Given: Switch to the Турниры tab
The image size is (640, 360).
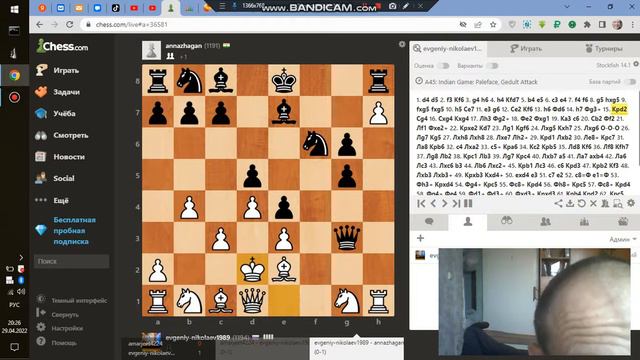Looking at the screenshot, I should [604, 49].
